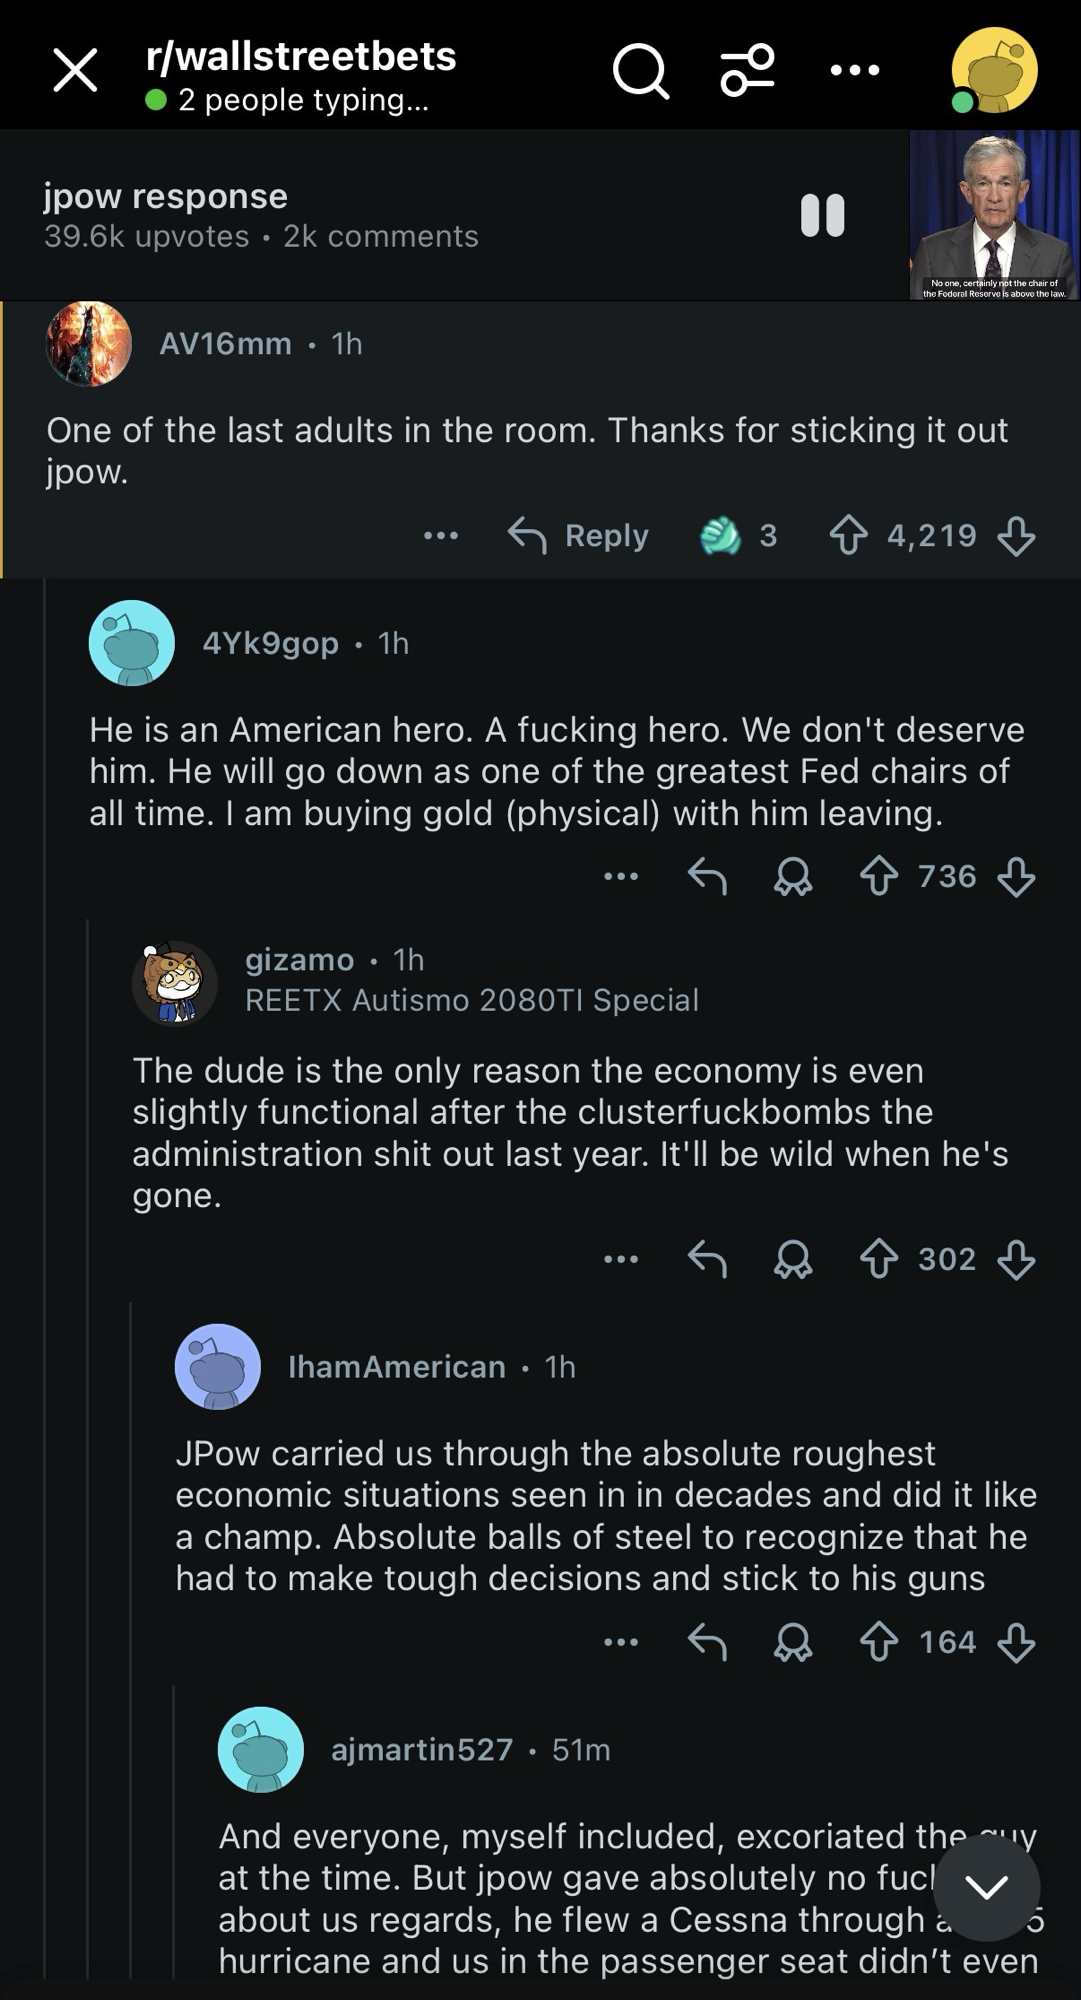Downvote gizamo's comment
This screenshot has height=2000, width=1081.
(1016, 1259)
